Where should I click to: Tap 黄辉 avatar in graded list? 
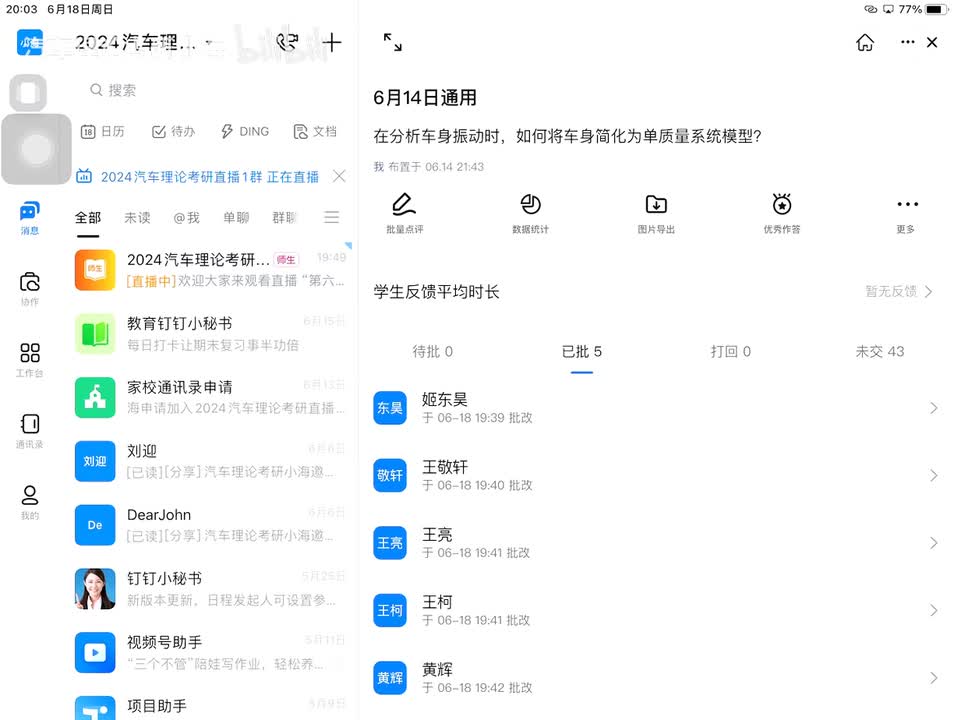point(390,678)
